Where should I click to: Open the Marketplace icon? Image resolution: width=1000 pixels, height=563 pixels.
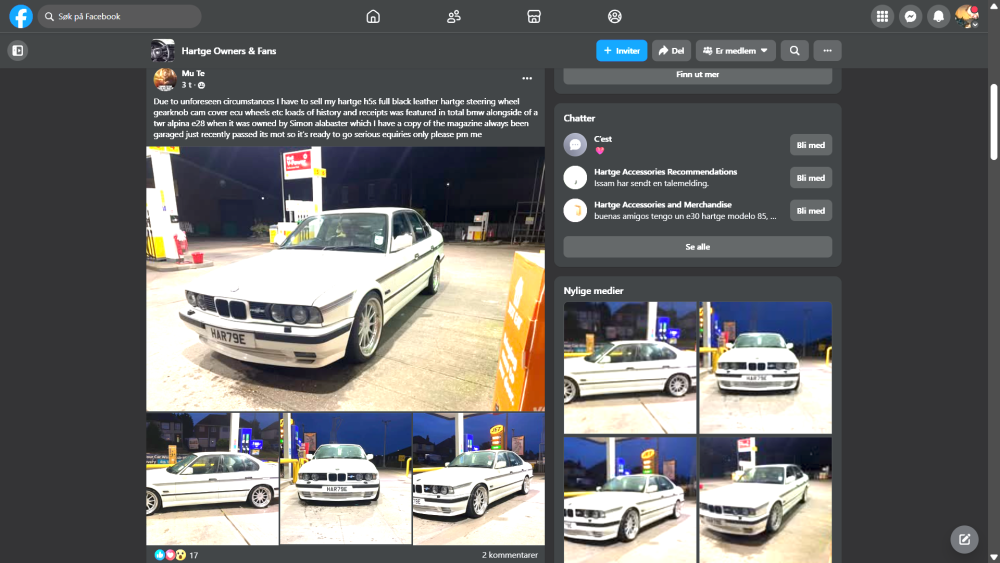tap(534, 16)
